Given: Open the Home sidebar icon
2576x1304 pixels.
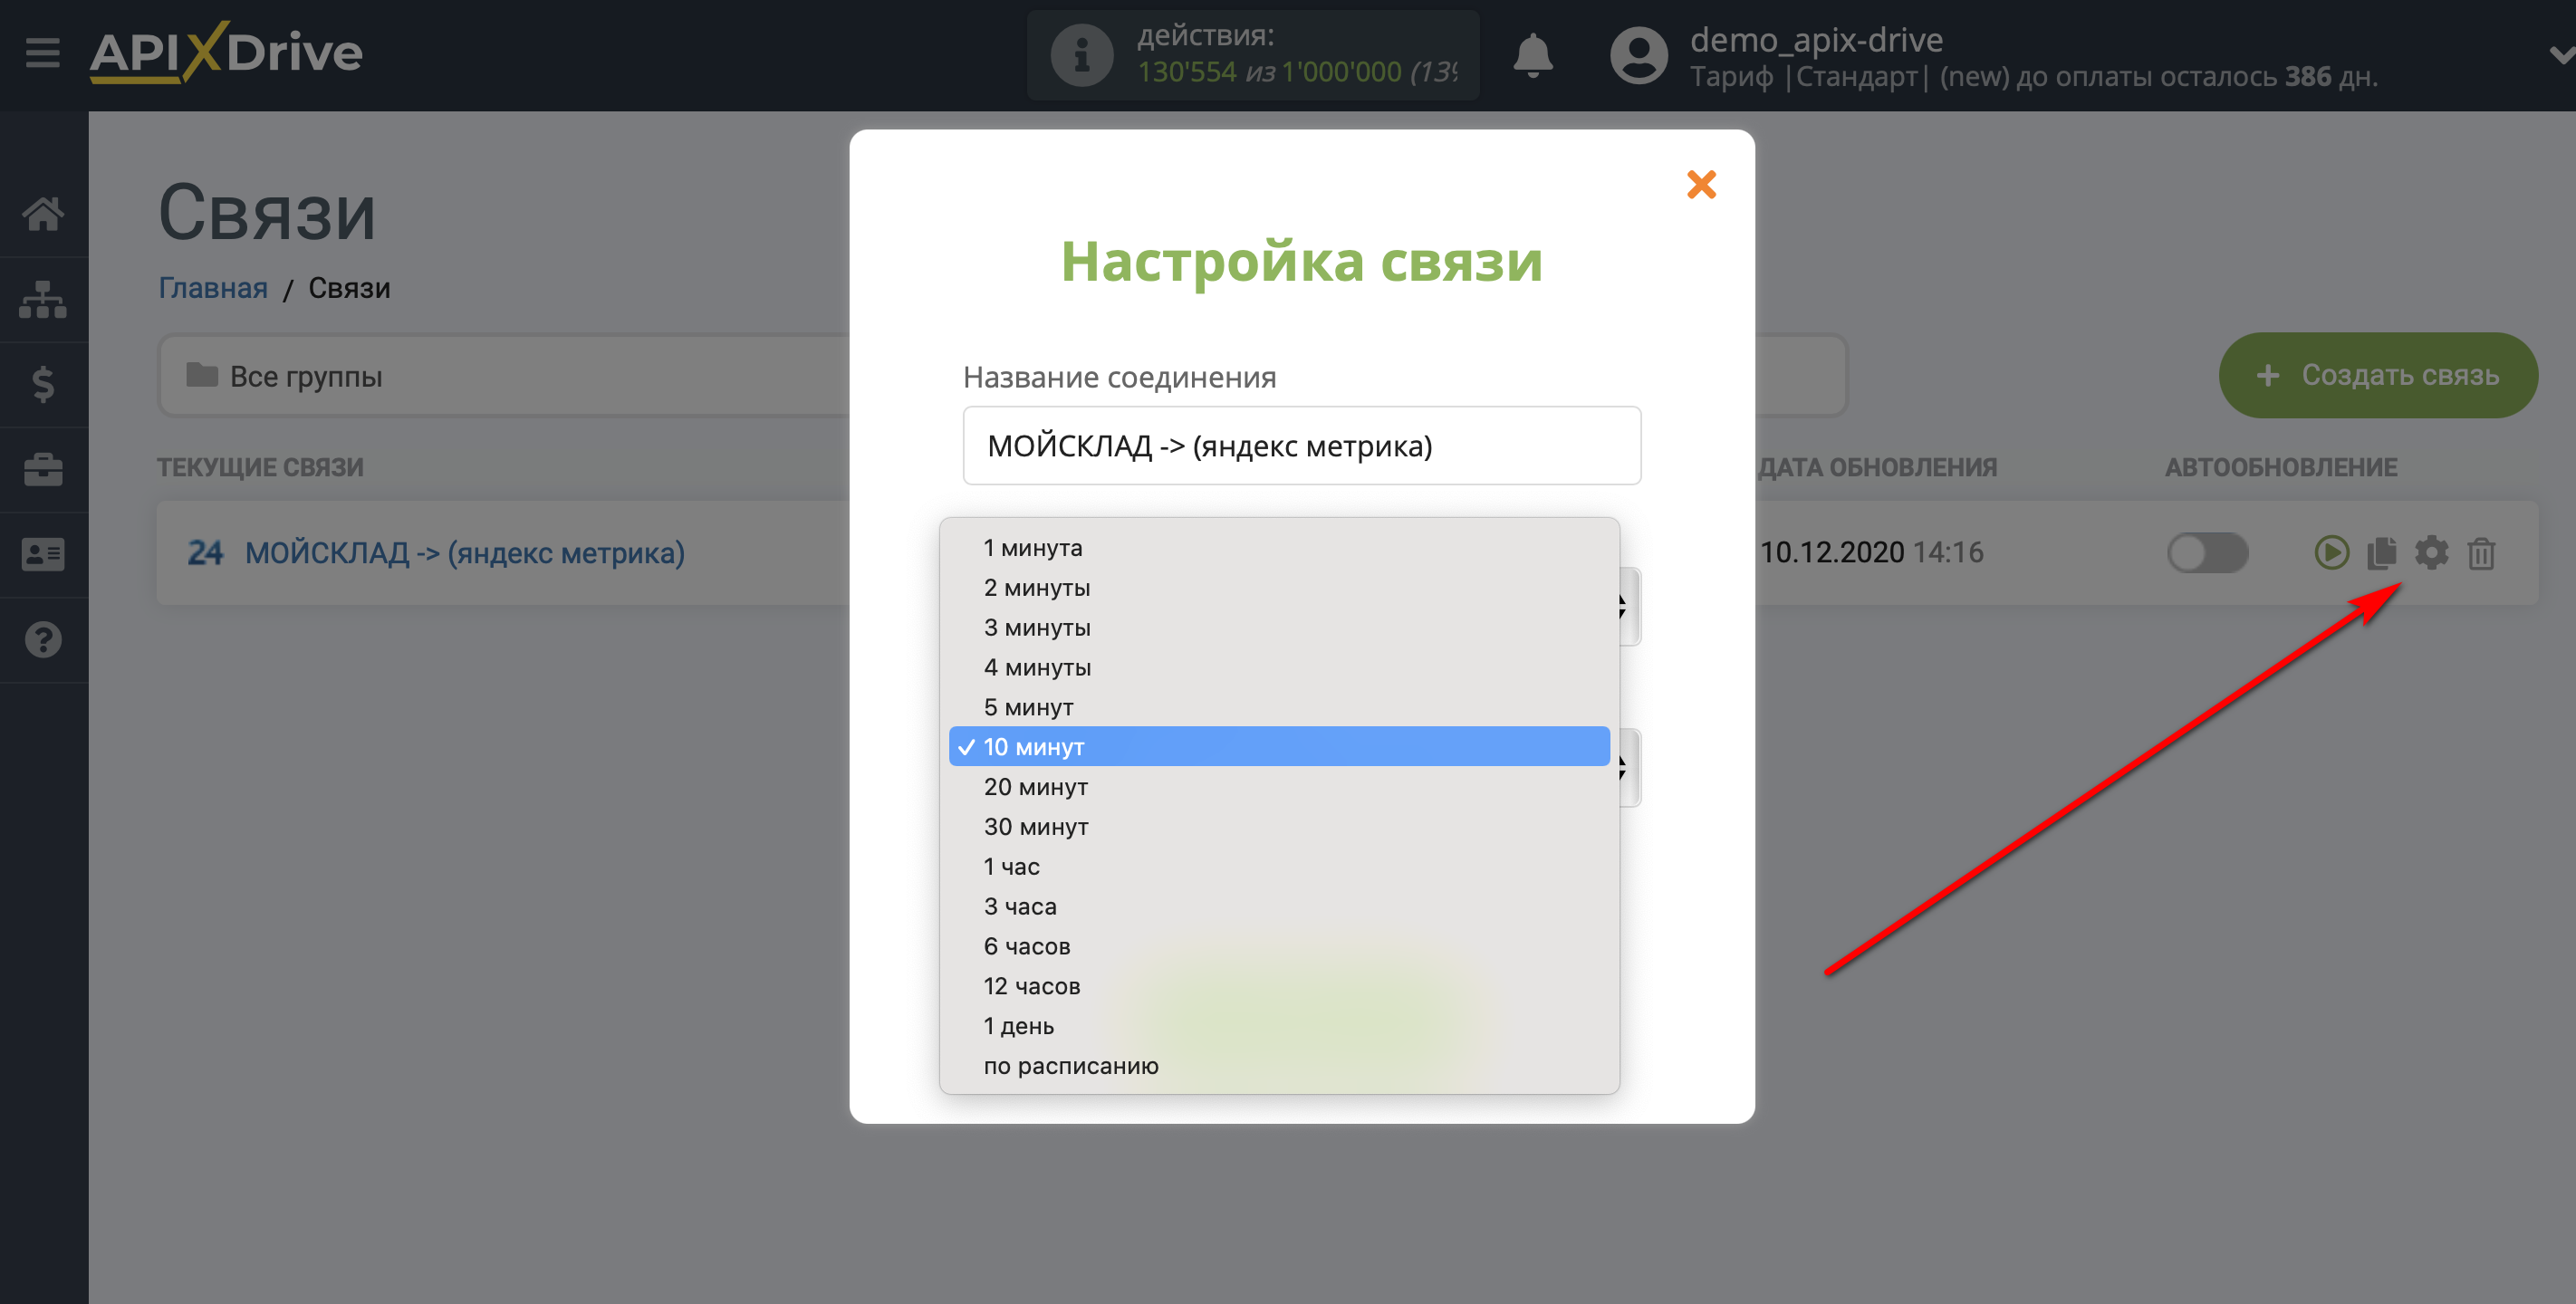Looking at the screenshot, I should (43, 214).
